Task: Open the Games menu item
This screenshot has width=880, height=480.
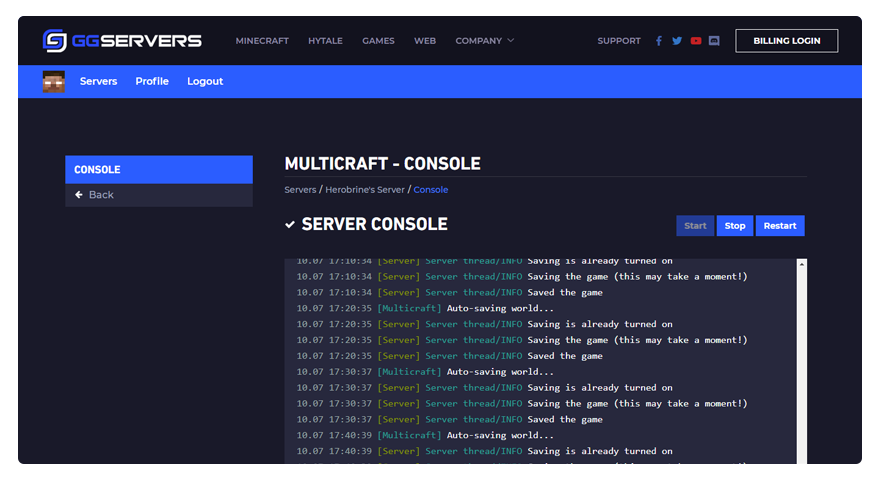Action: tap(378, 40)
